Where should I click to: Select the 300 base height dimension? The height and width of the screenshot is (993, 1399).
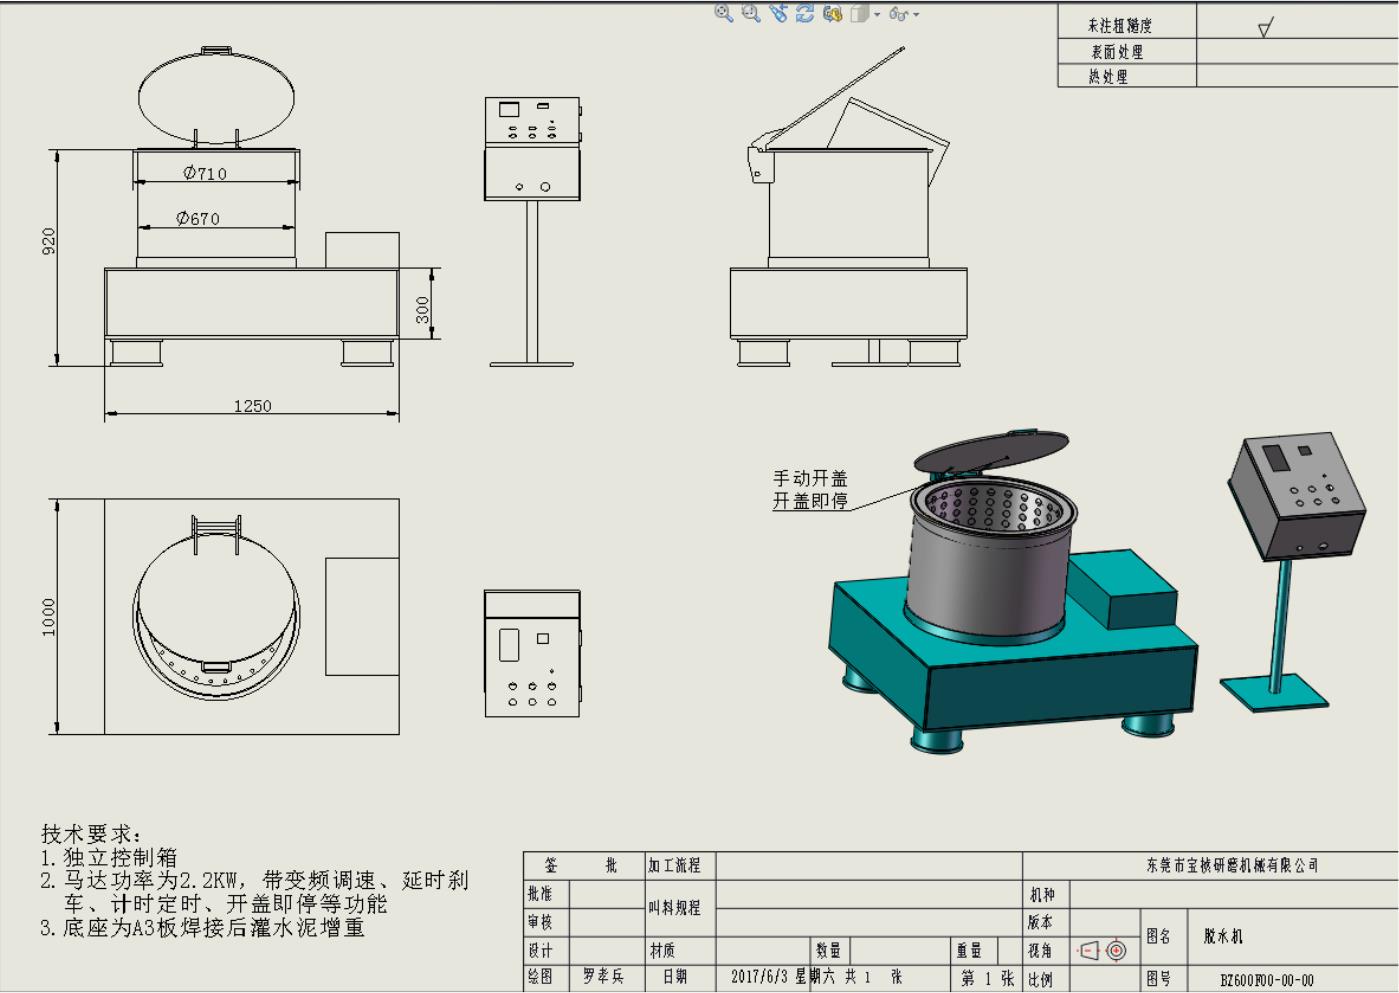pos(423,309)
